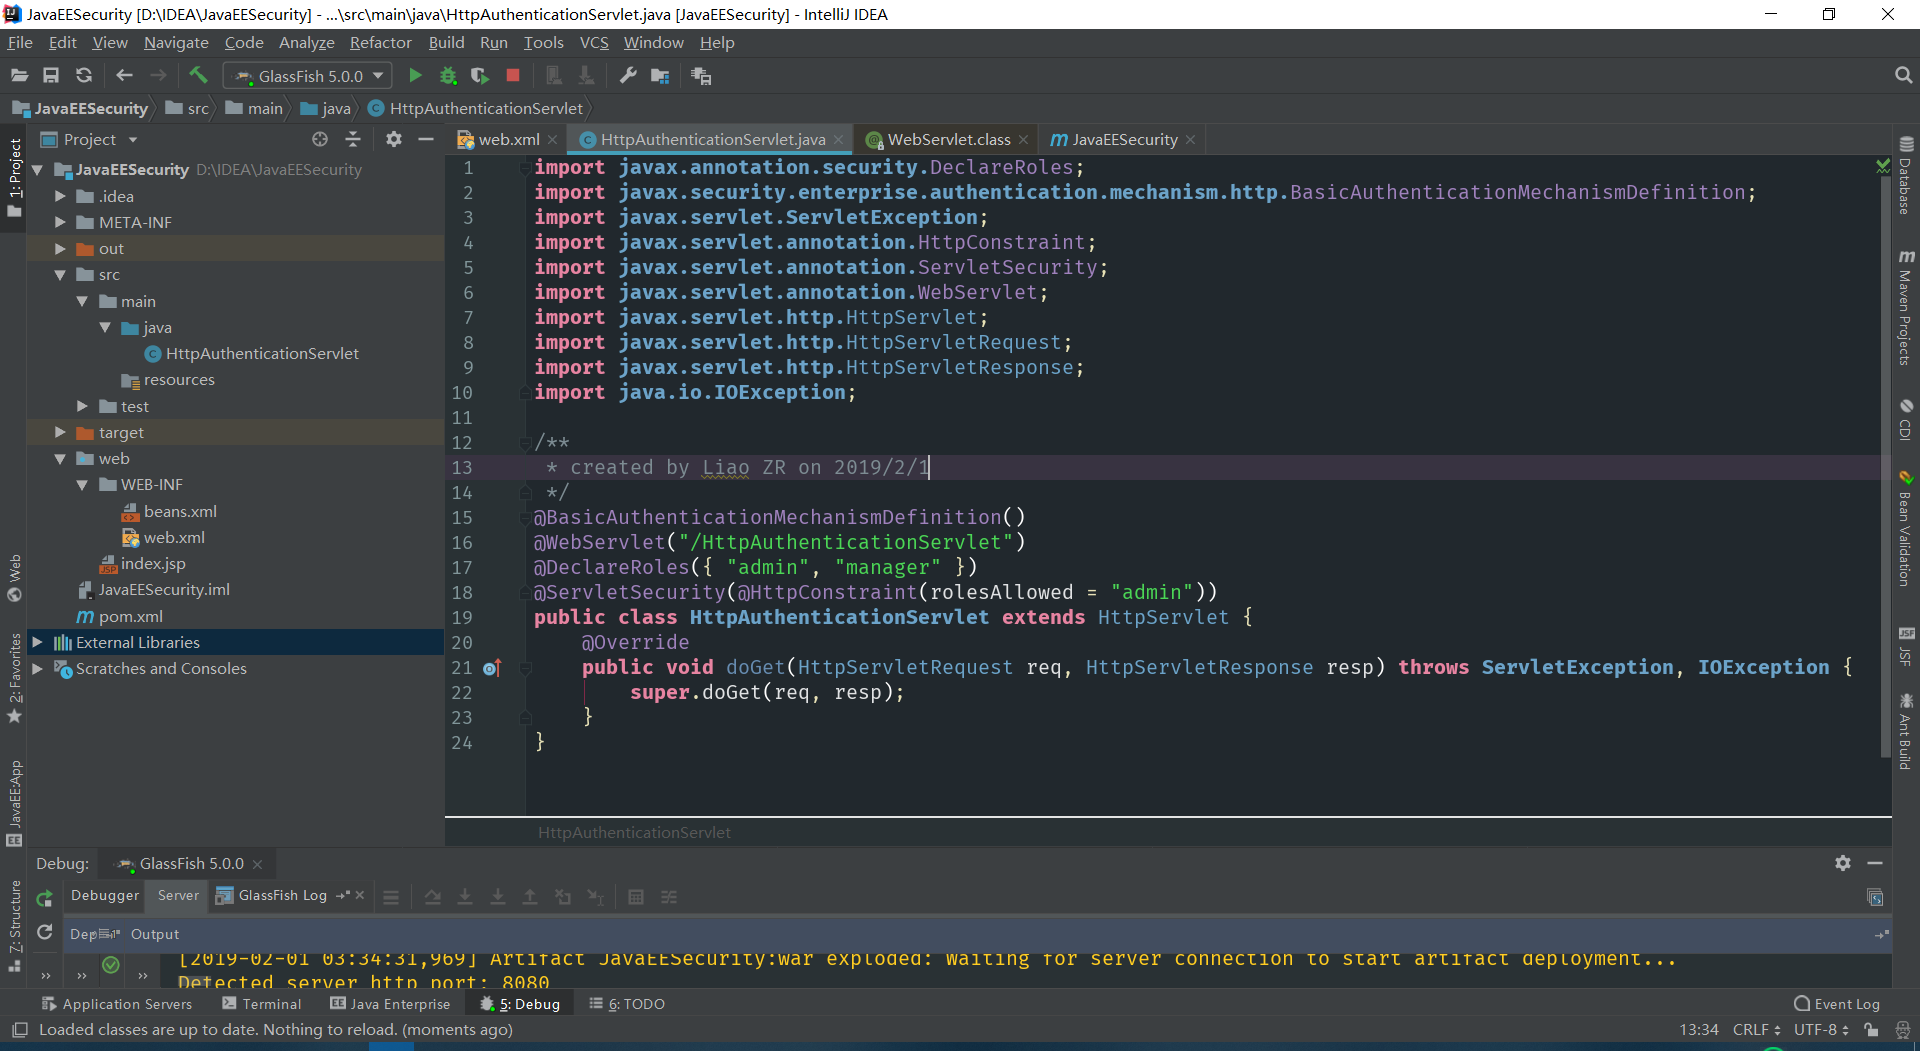Stop the running process with red square
Image resolution: width=1920 pixels, height=1051 pixels.
[x=513, y=76]
